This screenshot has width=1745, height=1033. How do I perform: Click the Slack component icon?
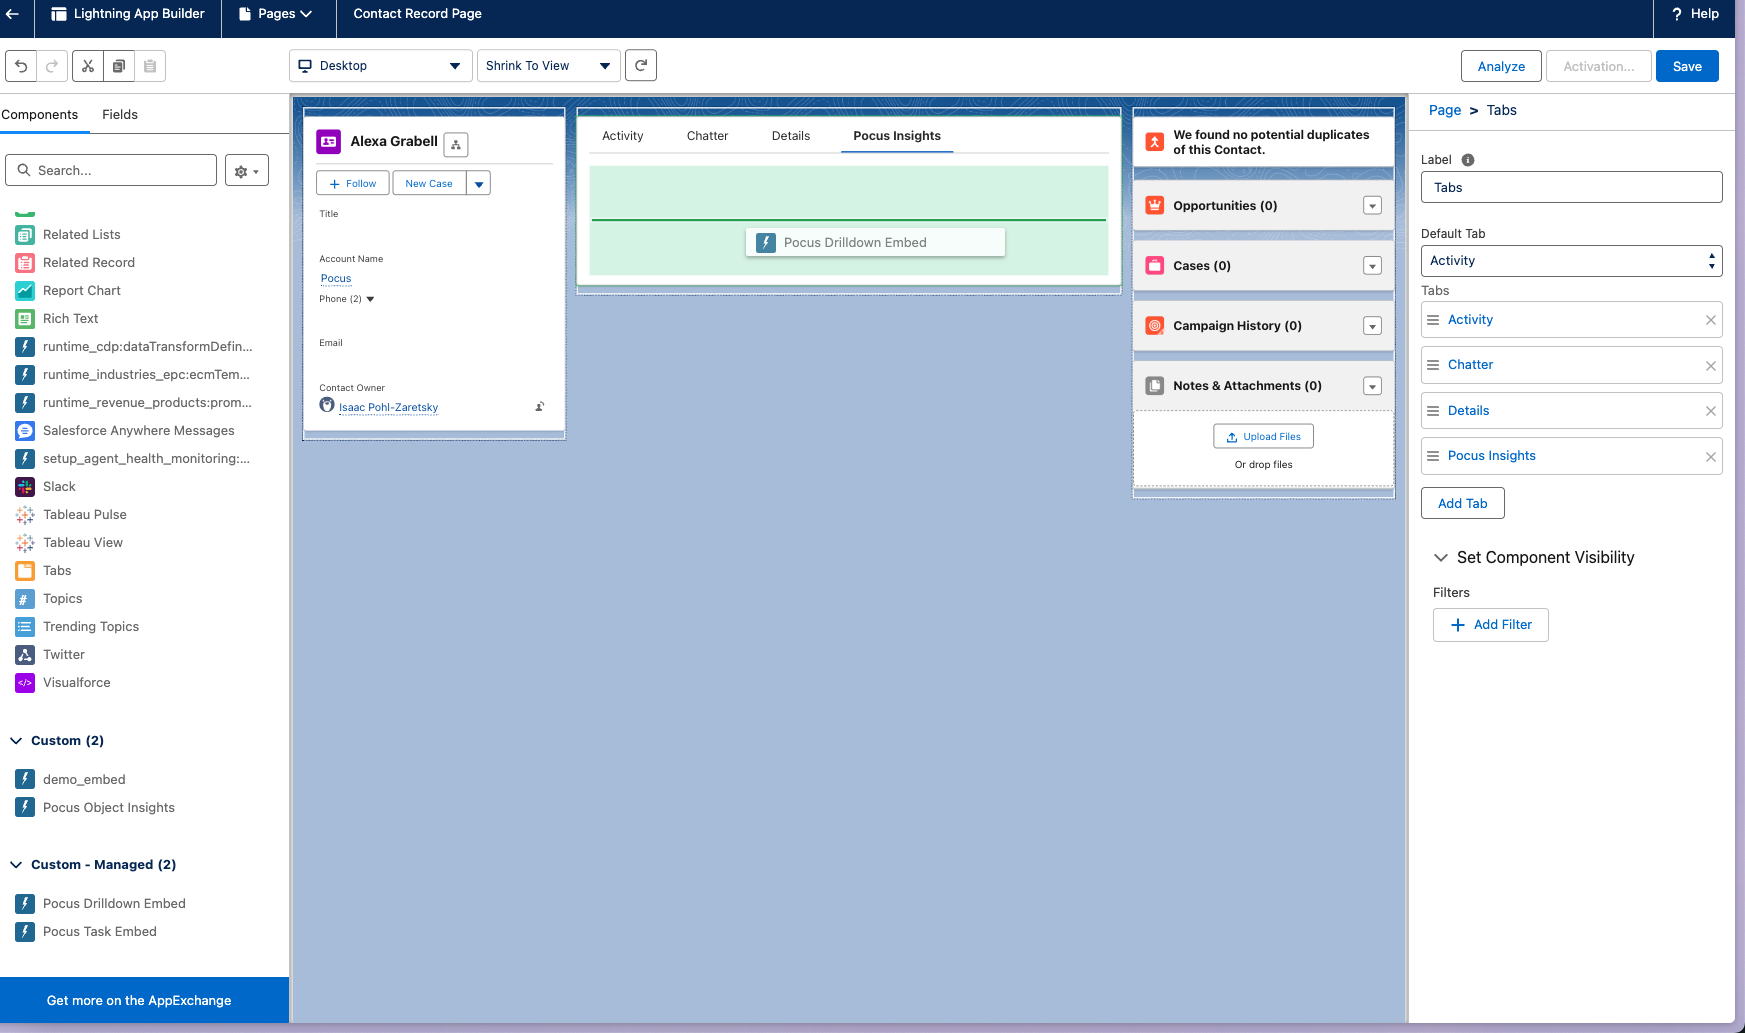[25, 487]
